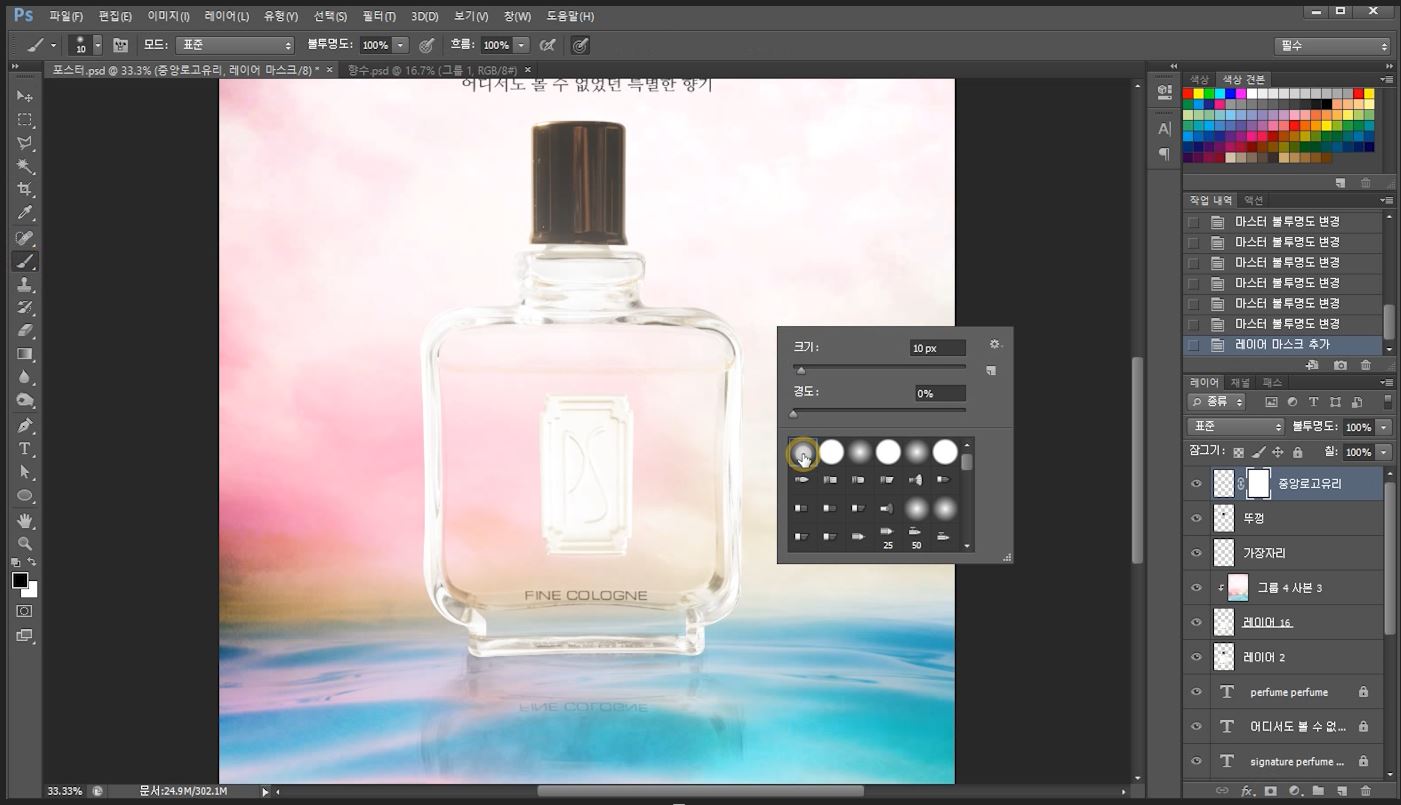The height and width of the screenshot is (805, 1401).
Task: Adjust the brush 크기 size slider
Action: pos(799,369)
